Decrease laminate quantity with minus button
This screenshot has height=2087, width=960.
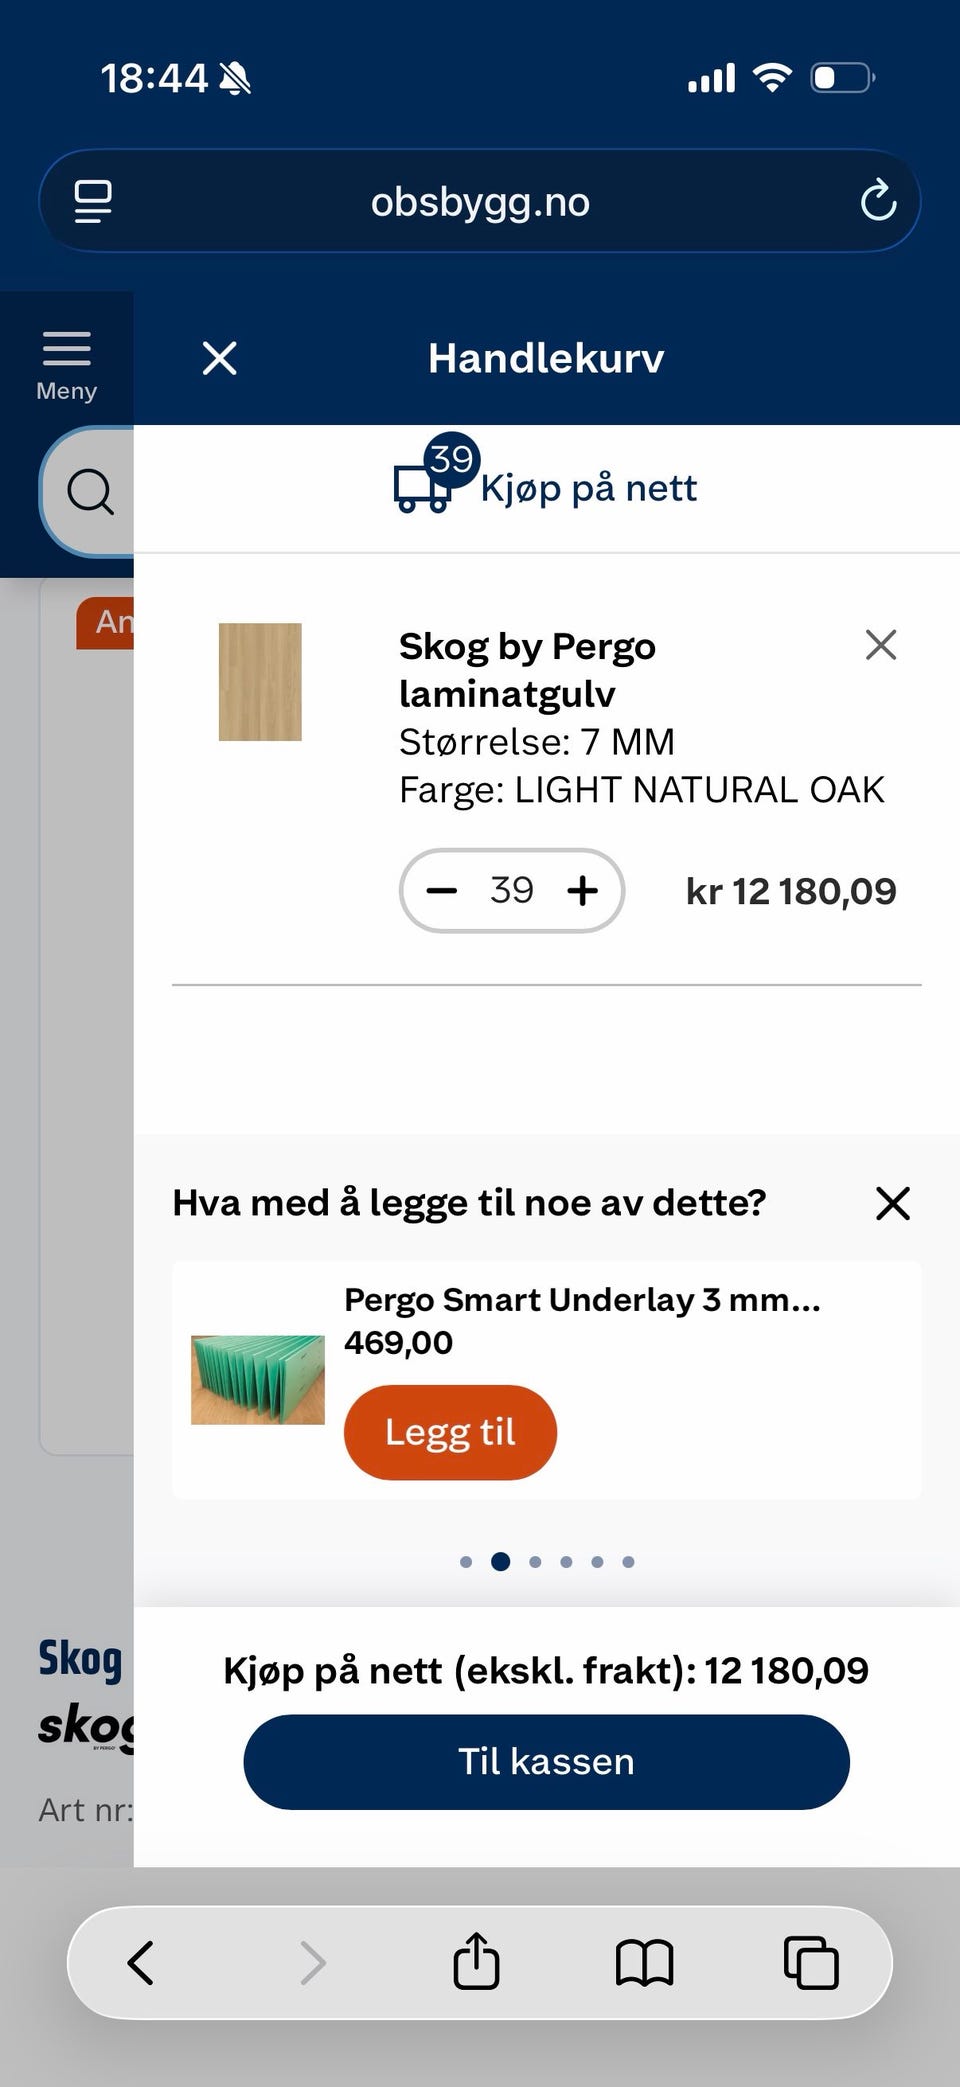pyautogui.click(x=442, y=890)
